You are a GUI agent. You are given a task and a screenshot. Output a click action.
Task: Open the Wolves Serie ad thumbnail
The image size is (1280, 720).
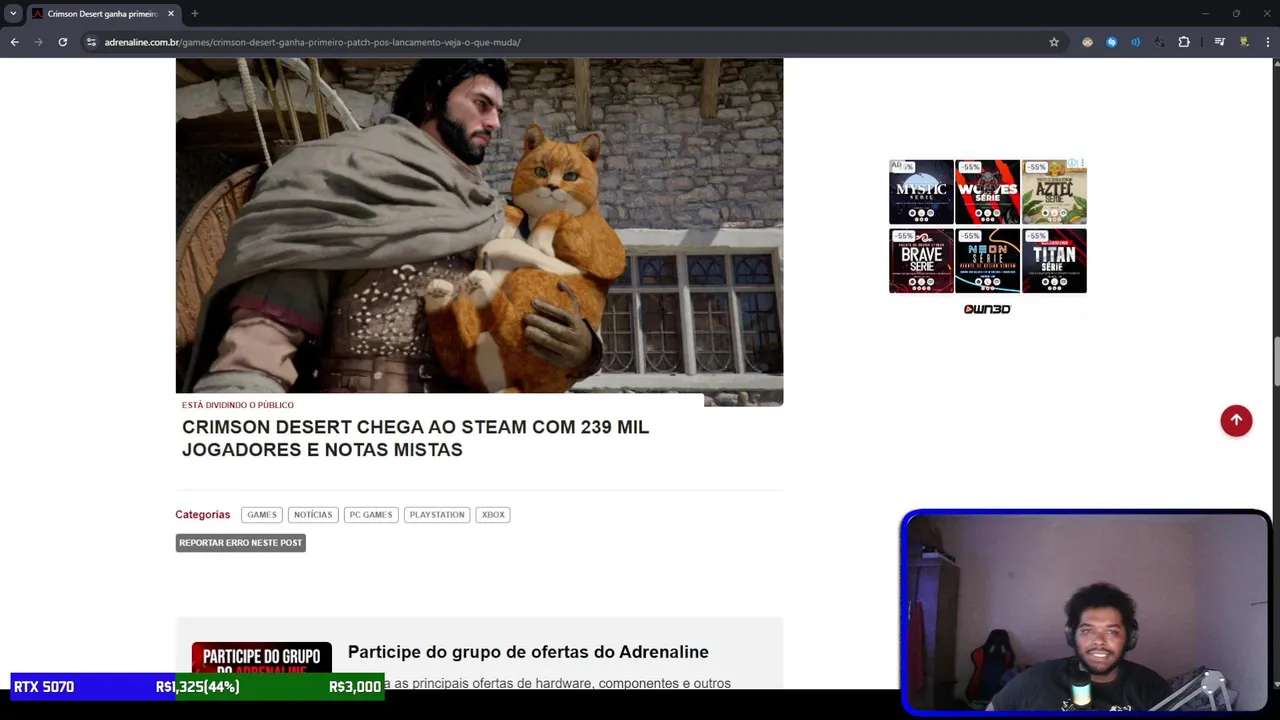point(988,192)
